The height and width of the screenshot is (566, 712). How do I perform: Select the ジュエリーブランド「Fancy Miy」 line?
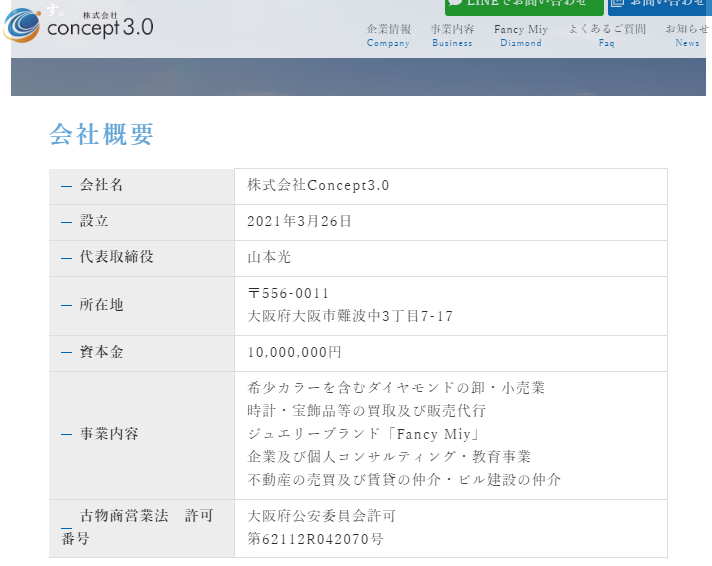tap(364, 434)
